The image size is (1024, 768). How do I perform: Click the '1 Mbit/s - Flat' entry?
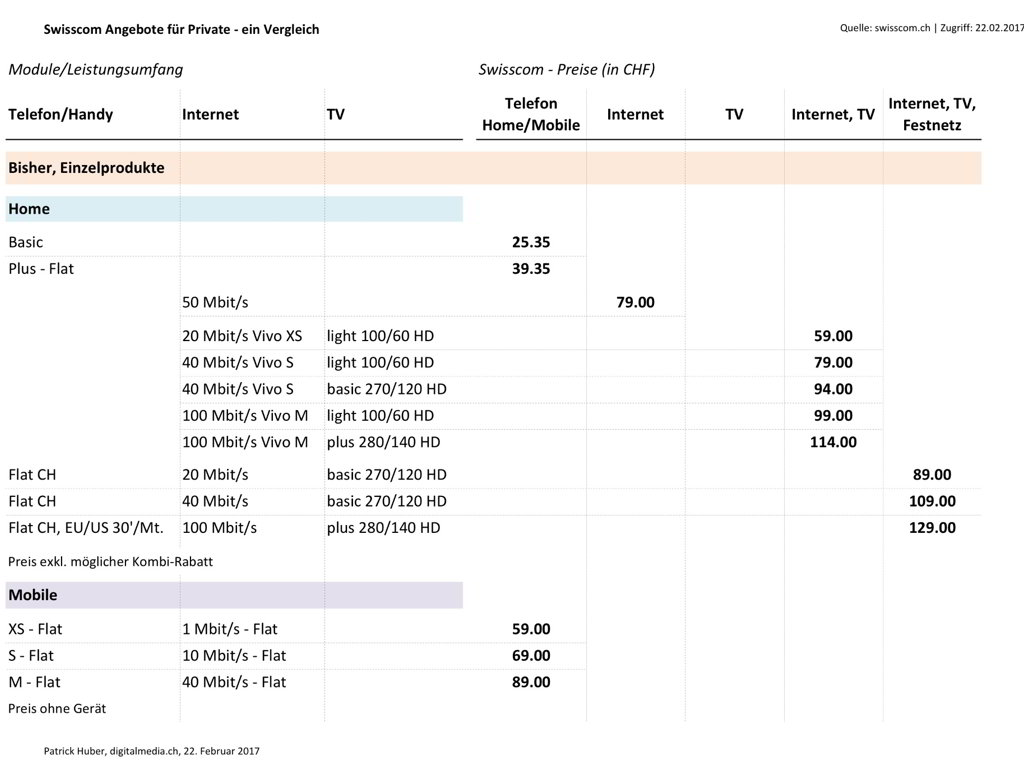tap(229, 630)
